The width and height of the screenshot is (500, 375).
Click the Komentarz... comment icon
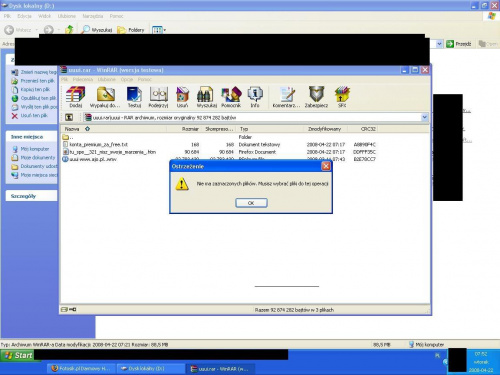(287, 97)
